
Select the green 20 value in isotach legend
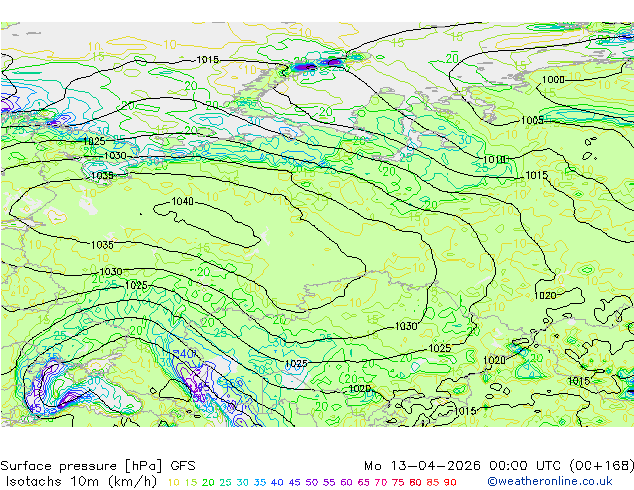pos(208,482)
